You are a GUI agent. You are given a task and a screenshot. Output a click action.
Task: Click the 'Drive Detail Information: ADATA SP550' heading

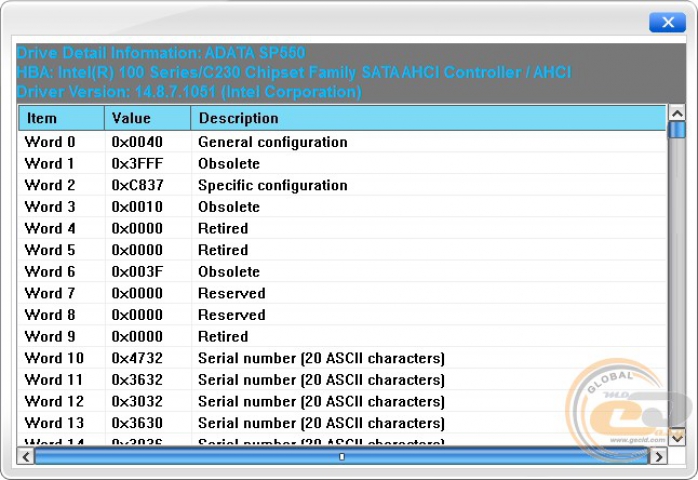pyautogui.click(x=161, y=53)
